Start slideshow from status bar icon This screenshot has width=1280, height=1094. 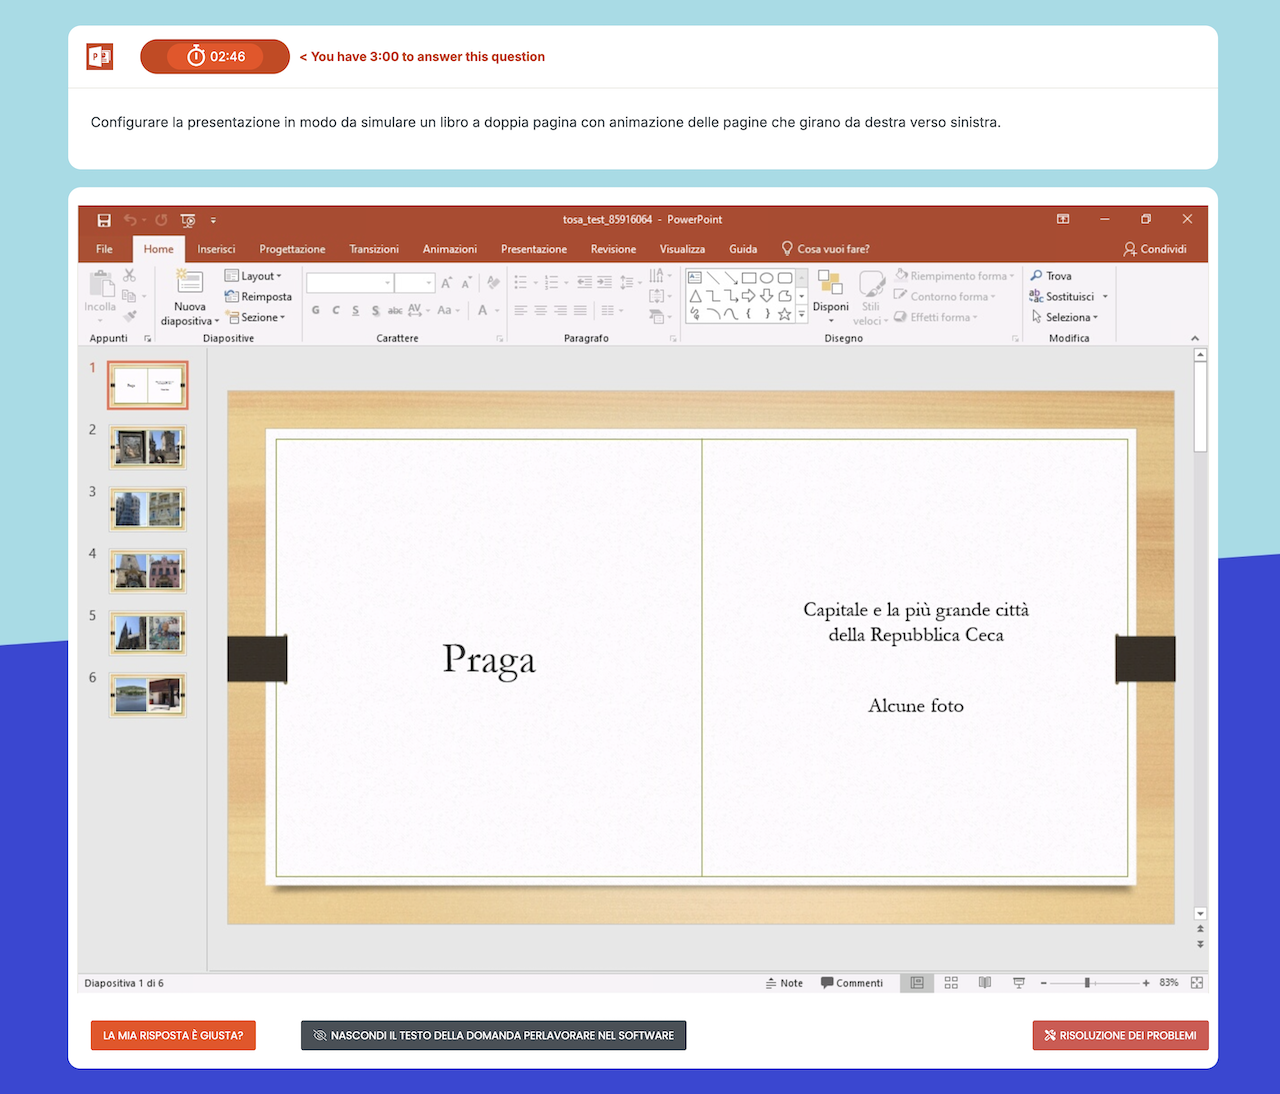[1019, 983]
